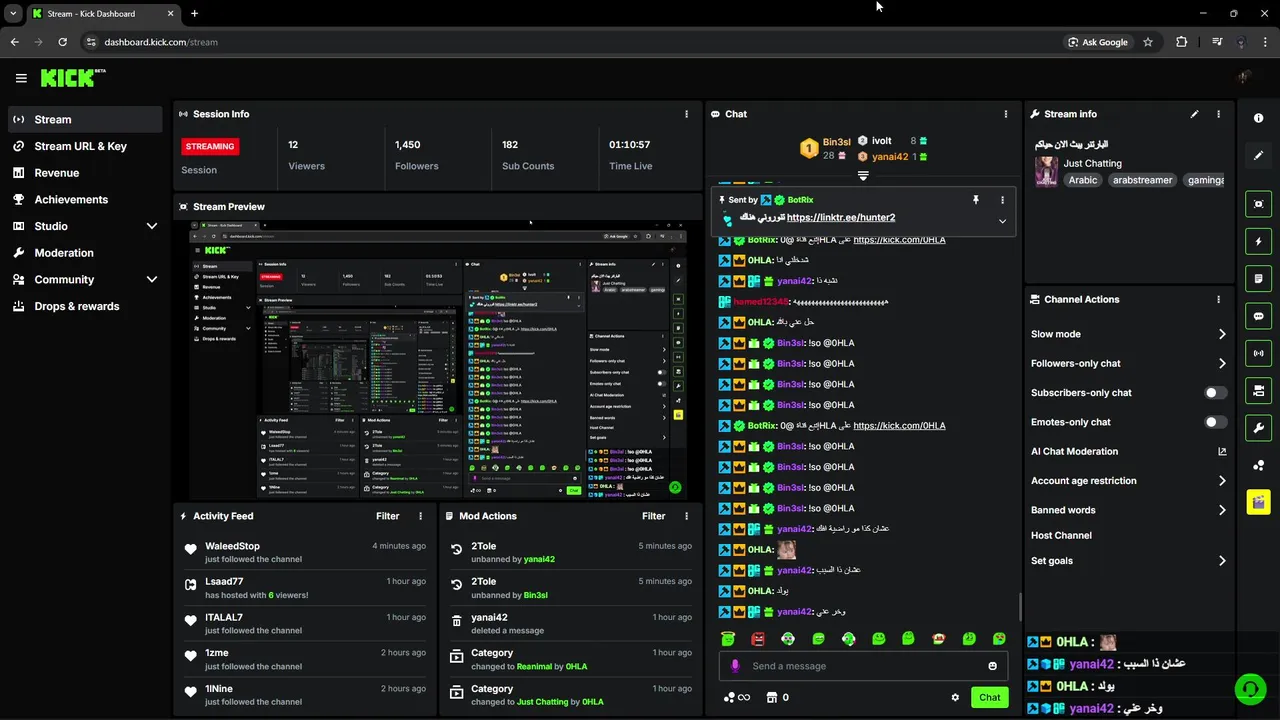Click the green headset support bubble
This screenshot has height=720, width=1280.
1249,688
